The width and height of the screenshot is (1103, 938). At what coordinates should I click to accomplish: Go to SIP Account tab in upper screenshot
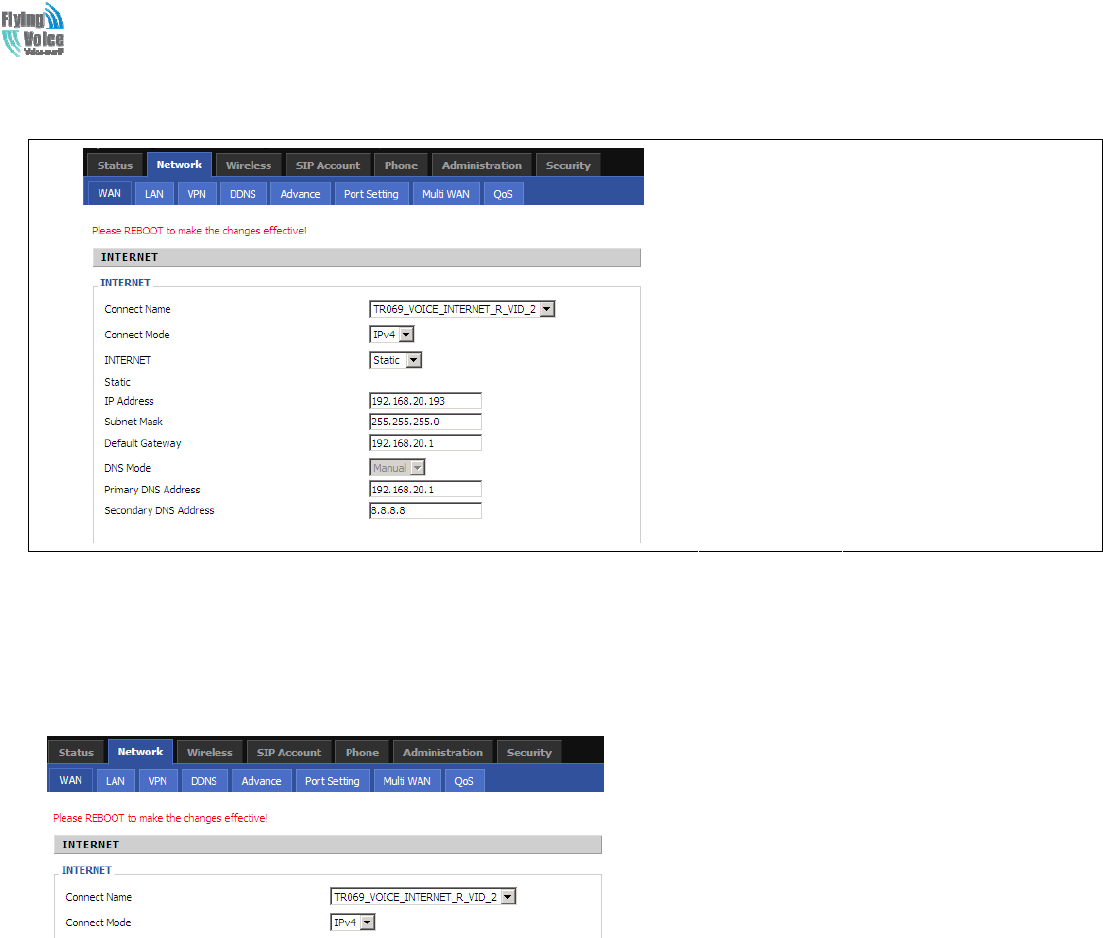pos(328,165)
